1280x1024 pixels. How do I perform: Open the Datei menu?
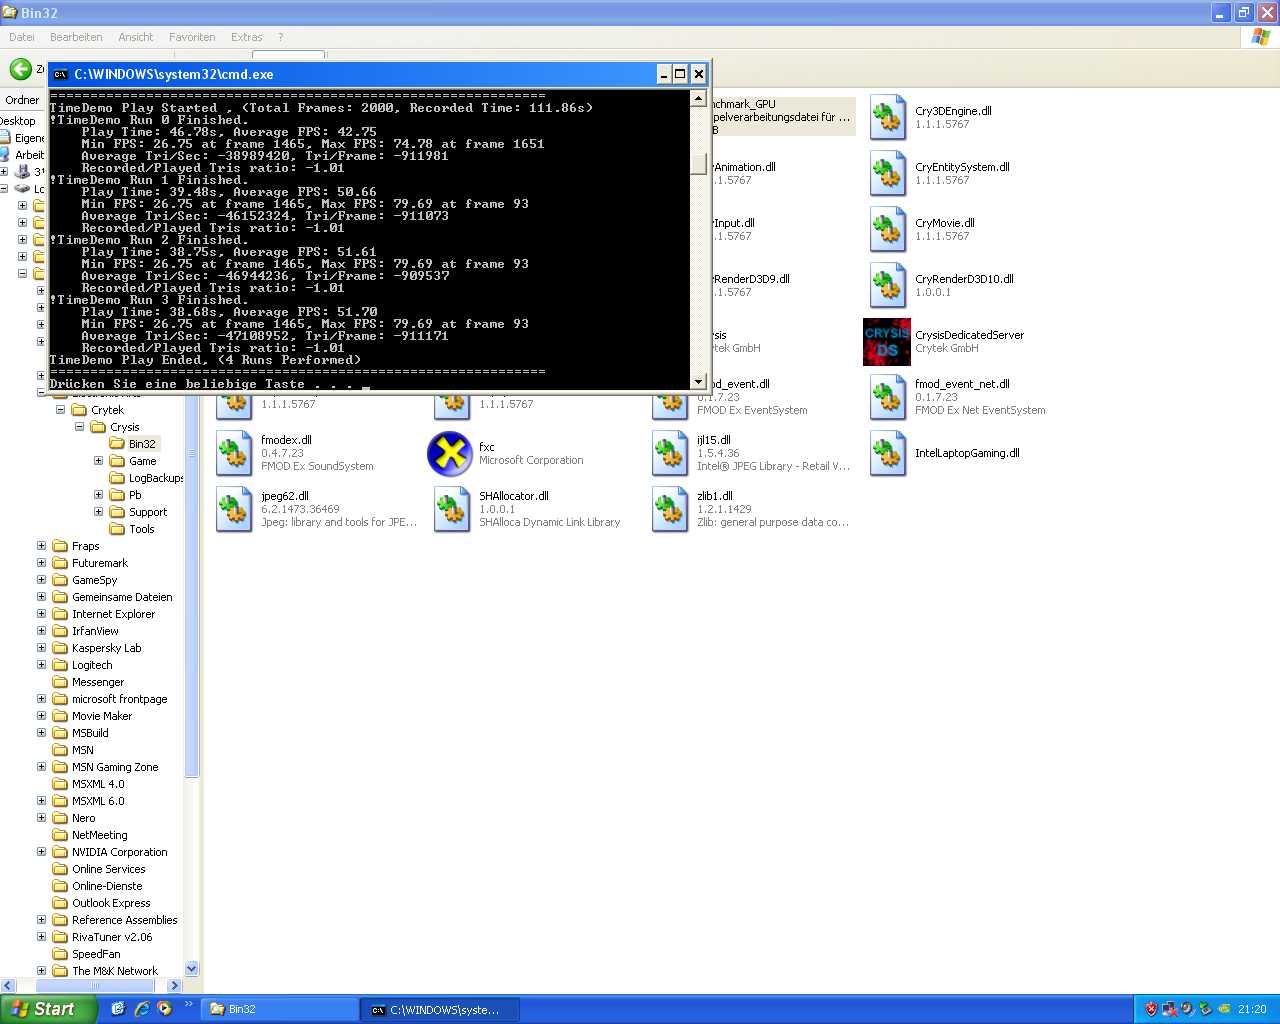22,37
